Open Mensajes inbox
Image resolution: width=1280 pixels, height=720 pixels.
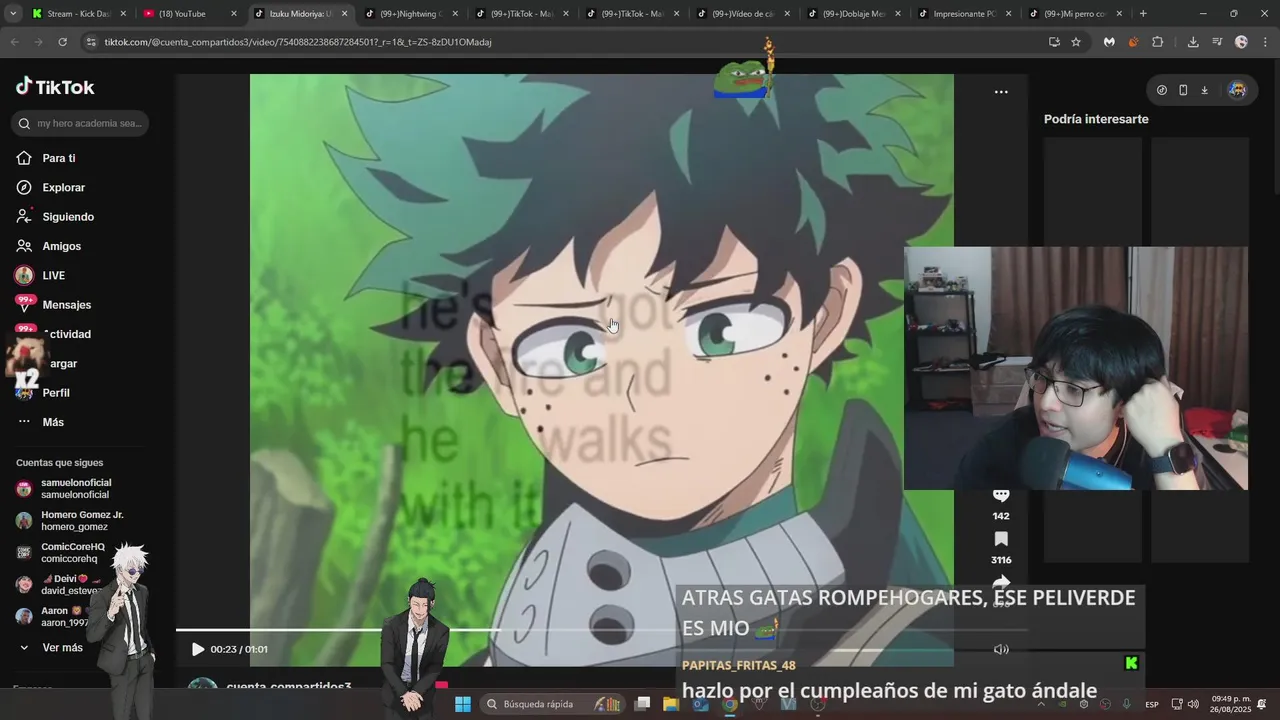(x=66, y=305)
